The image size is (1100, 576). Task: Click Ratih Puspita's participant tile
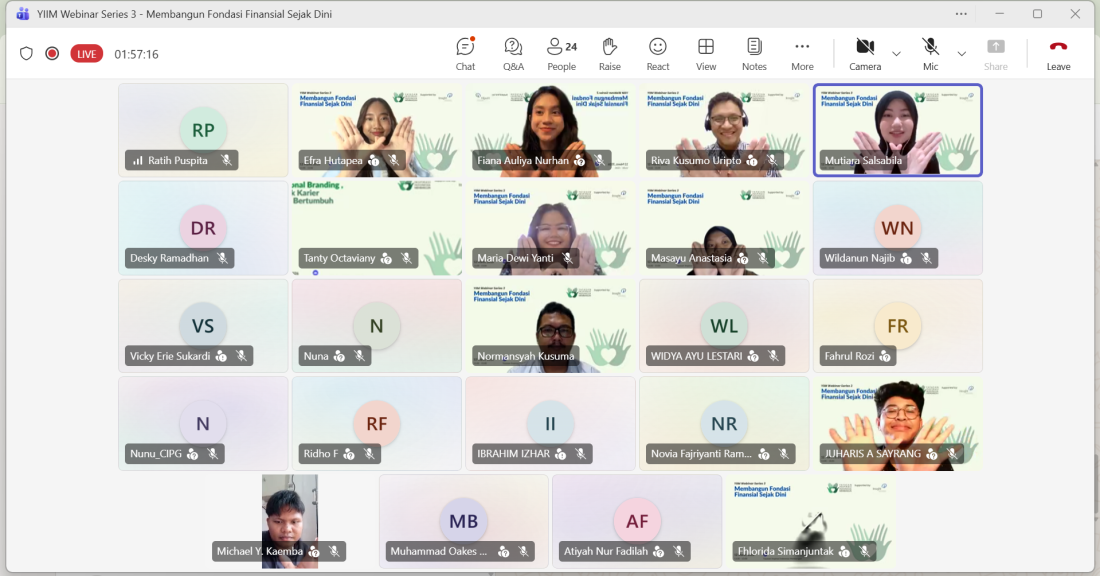coord(203,129)
